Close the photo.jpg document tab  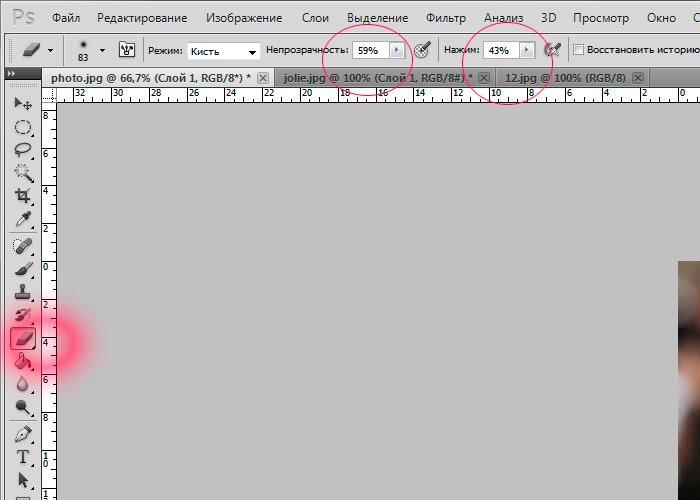pyautogui.click(x=263, y=77)
